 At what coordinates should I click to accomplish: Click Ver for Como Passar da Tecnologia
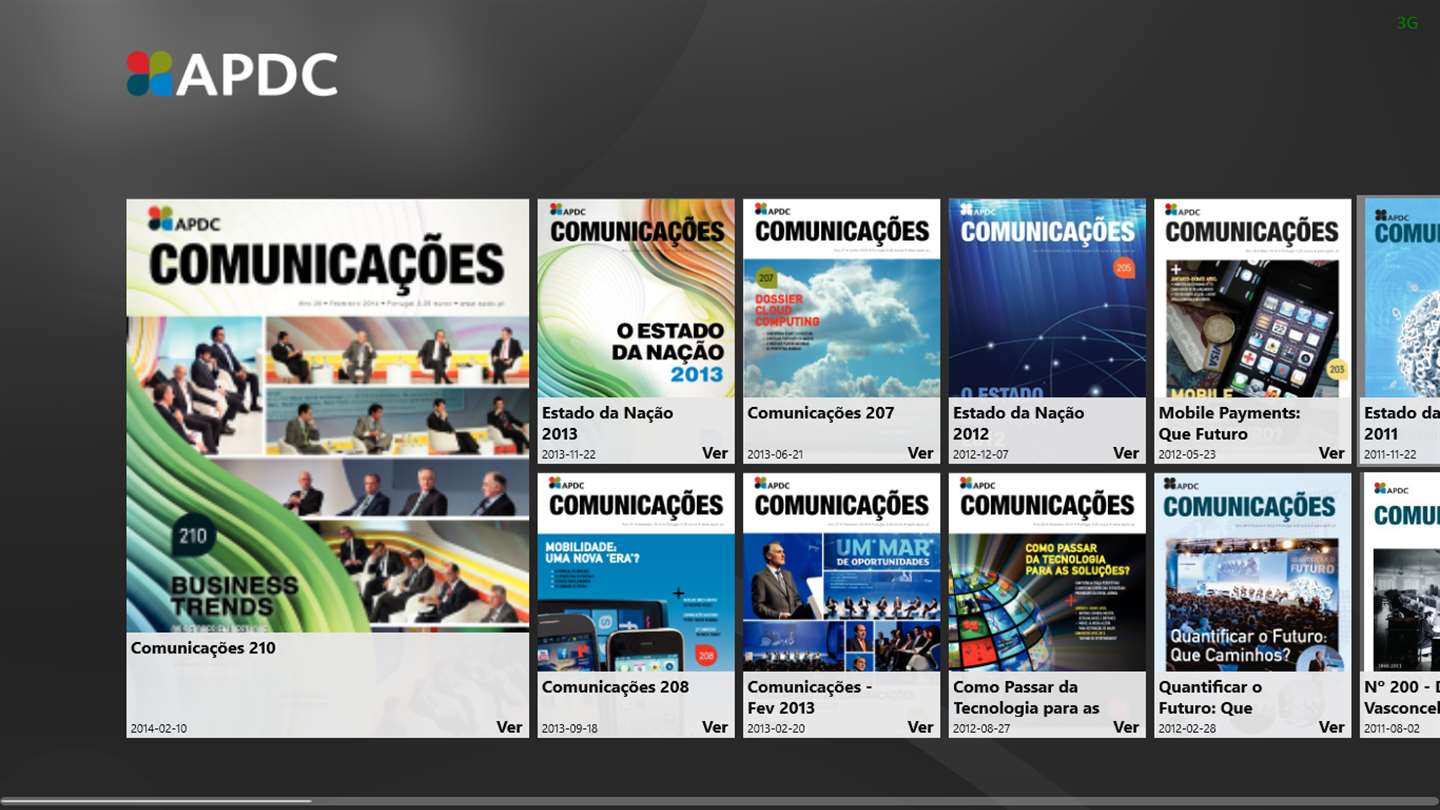(1126, 727)
